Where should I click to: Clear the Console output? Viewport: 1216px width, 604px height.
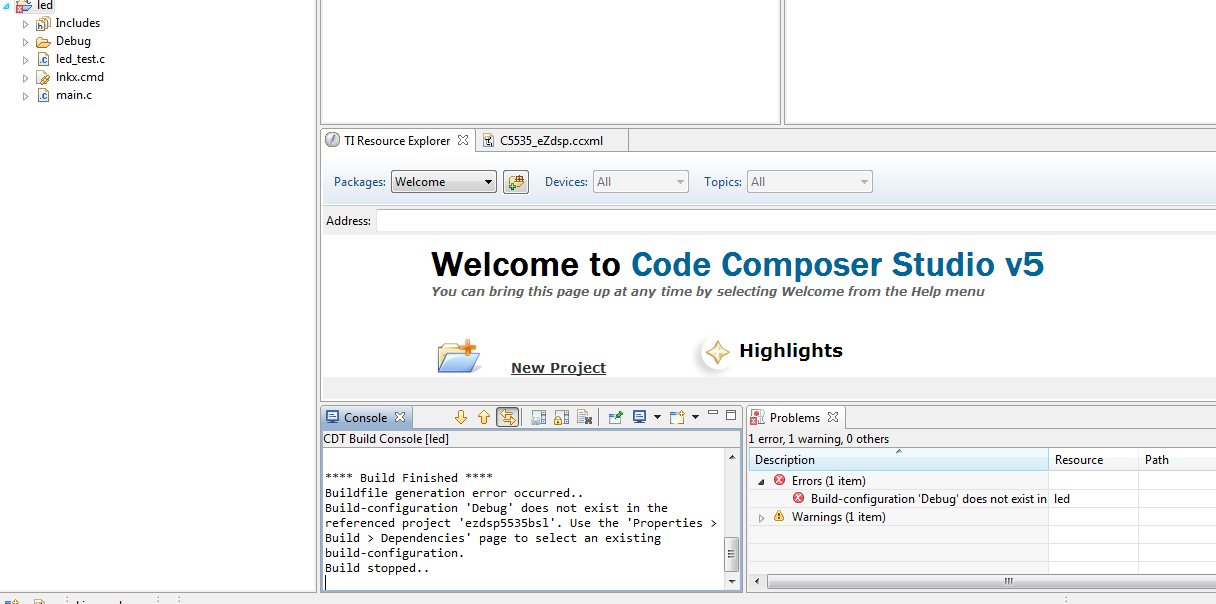pos(585,417)
